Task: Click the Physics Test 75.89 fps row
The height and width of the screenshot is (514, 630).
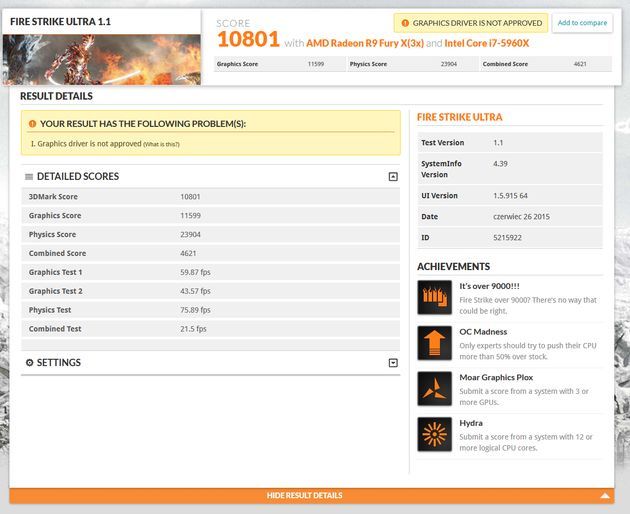Action: coord(211,310)
